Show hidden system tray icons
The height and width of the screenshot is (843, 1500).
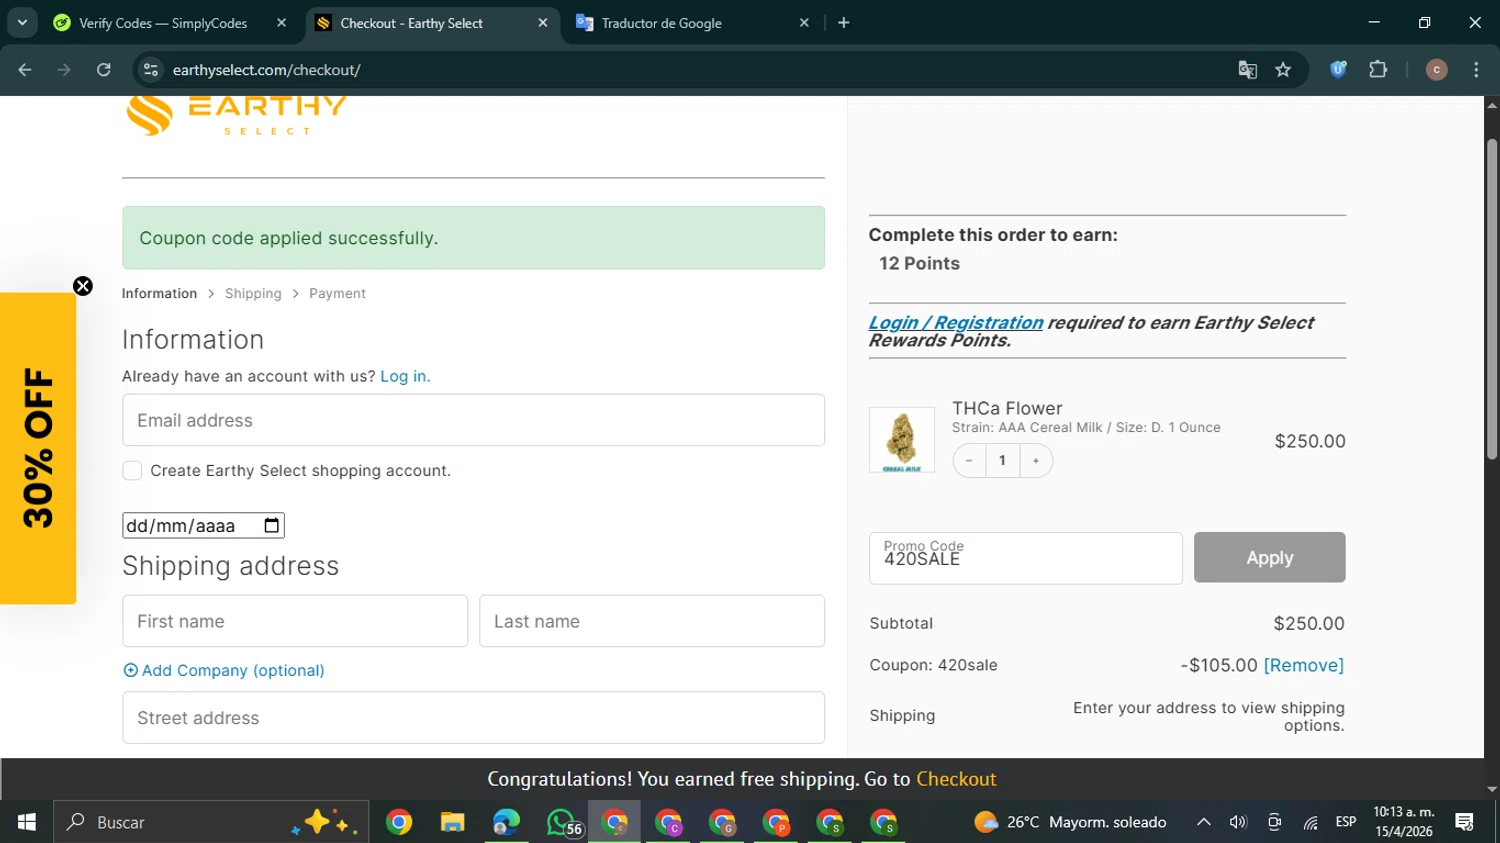(x=1204, y=822)
